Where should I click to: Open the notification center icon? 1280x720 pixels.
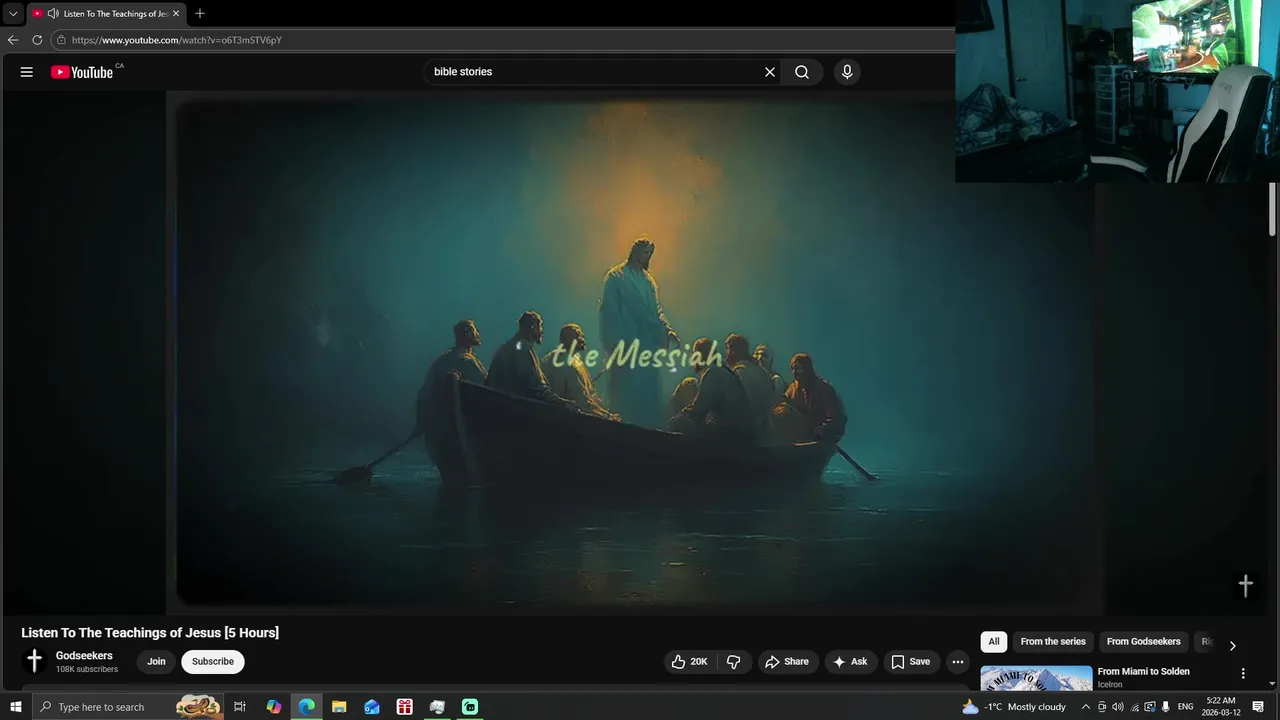(1259, 707)
